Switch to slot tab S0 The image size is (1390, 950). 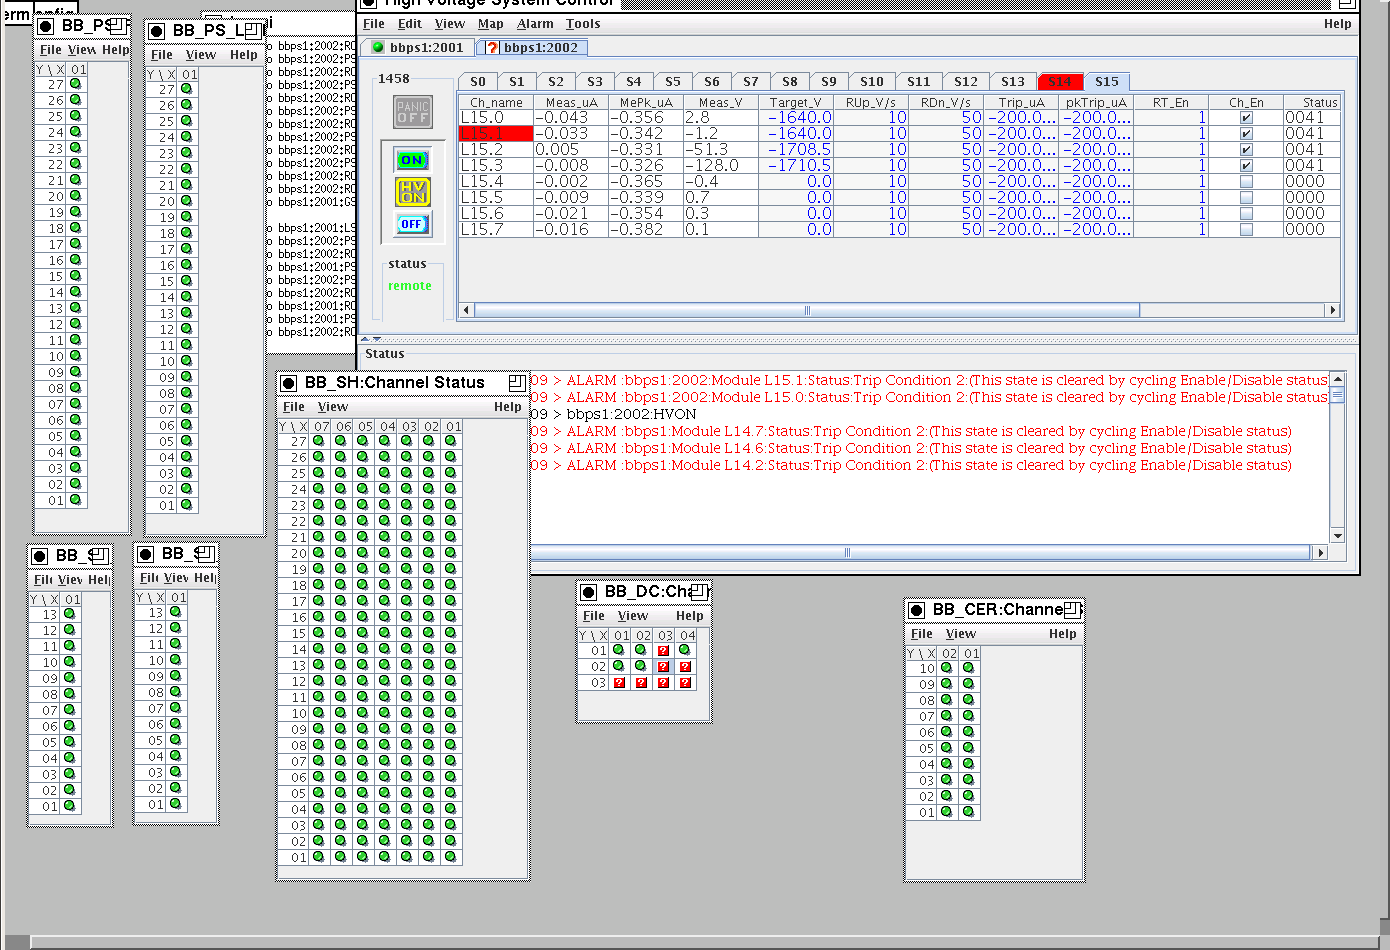(x=478, y=82)
